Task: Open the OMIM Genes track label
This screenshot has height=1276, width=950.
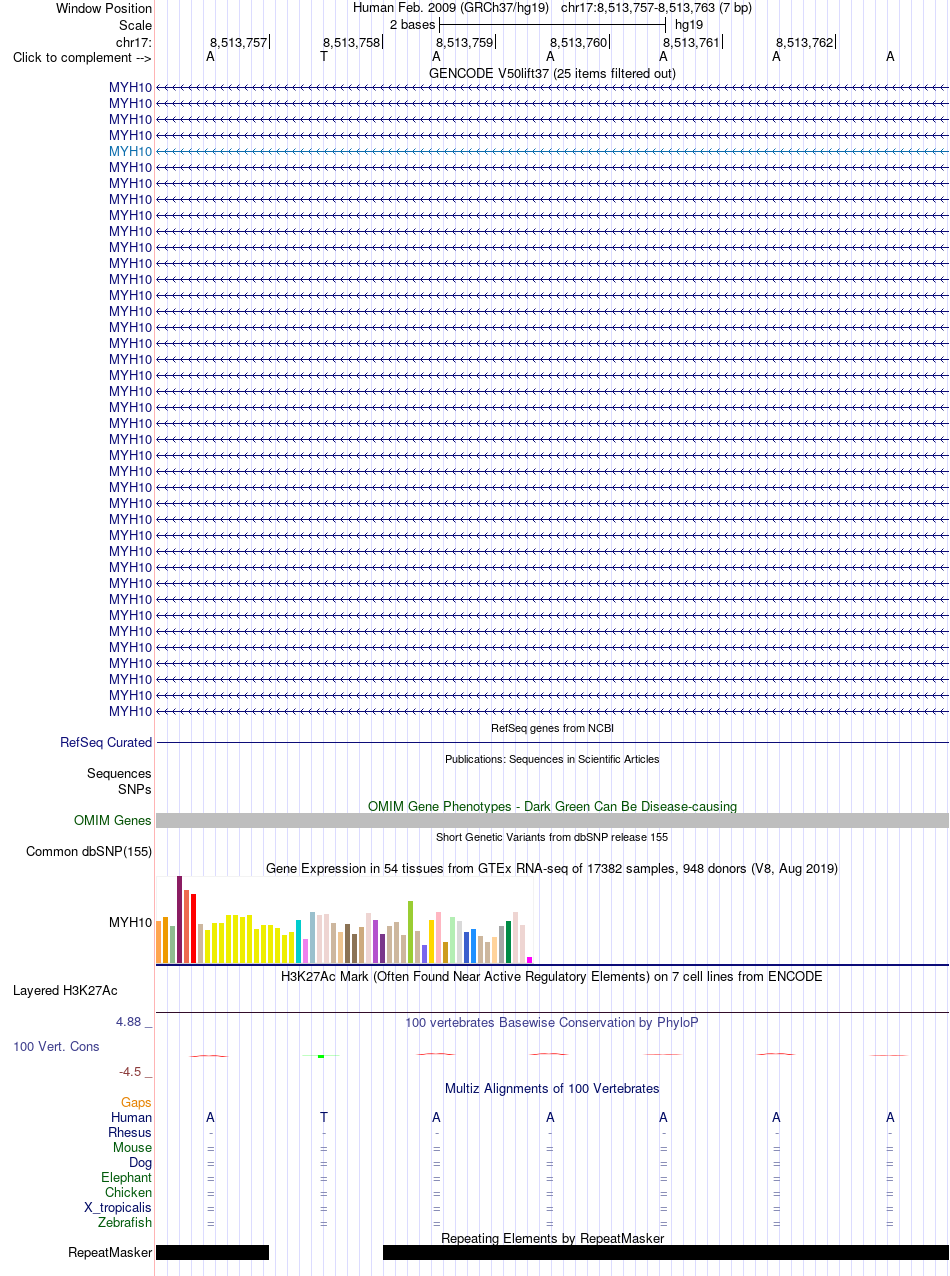Action: coord(113,821)
